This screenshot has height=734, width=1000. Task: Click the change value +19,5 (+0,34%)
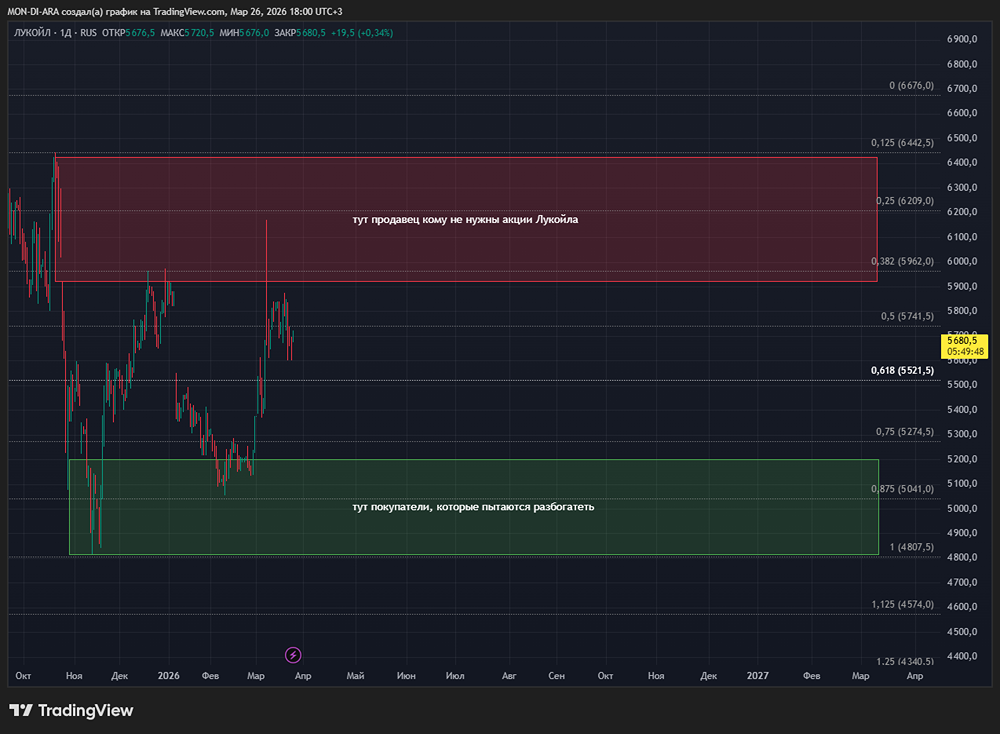(x=362, y=33)
